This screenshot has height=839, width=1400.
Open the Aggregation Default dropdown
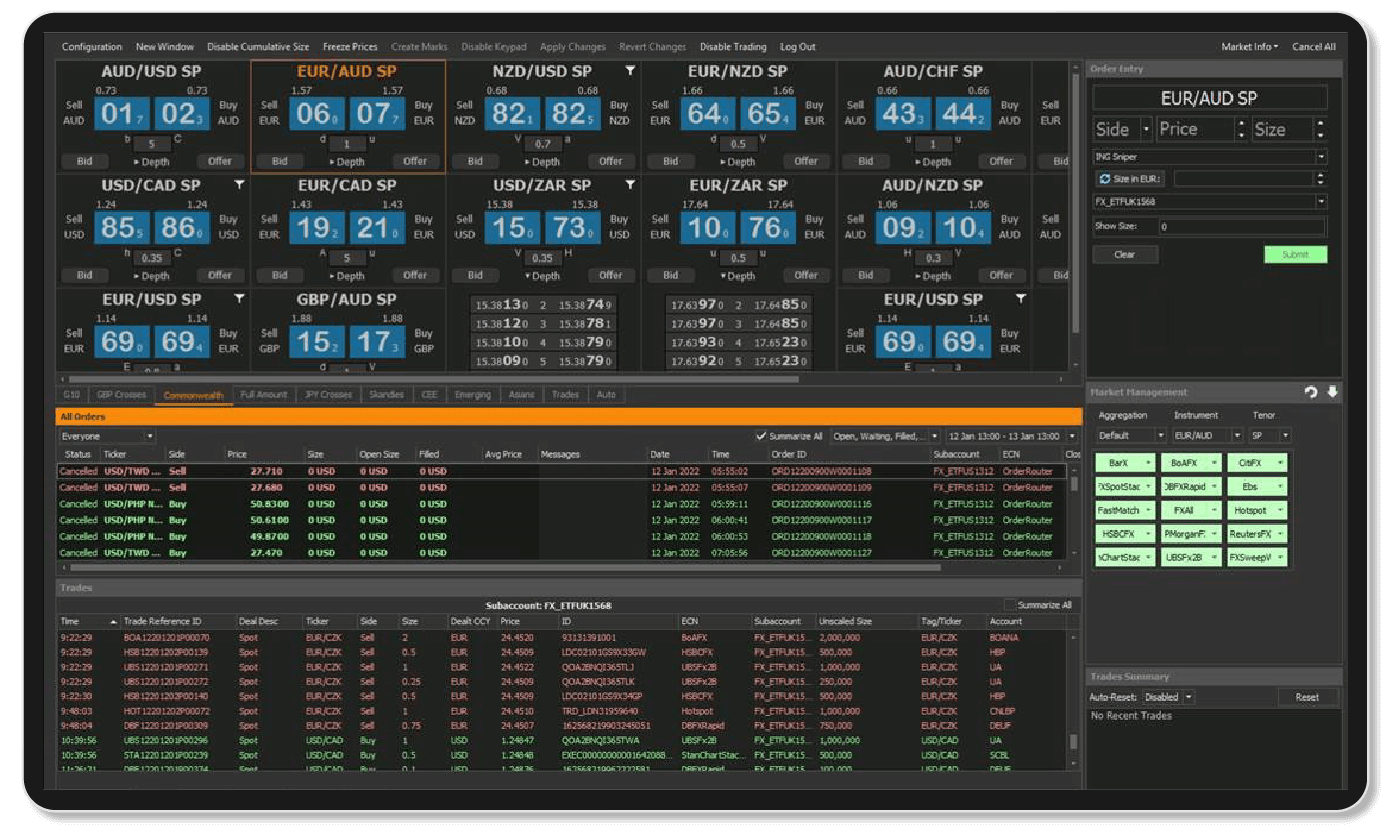tap(1131, 436)
